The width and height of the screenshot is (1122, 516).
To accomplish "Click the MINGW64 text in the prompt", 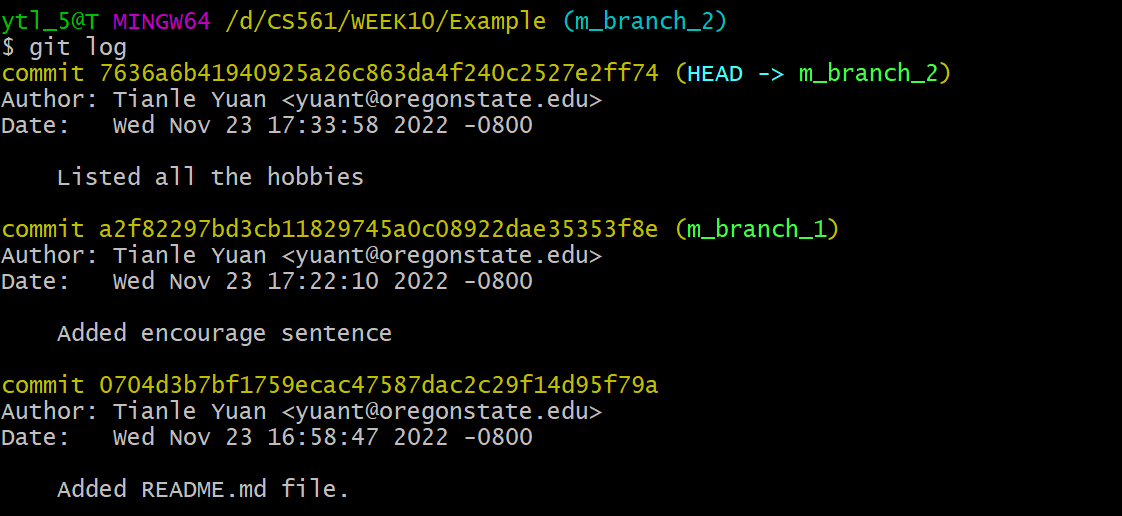I will [162, 21].
